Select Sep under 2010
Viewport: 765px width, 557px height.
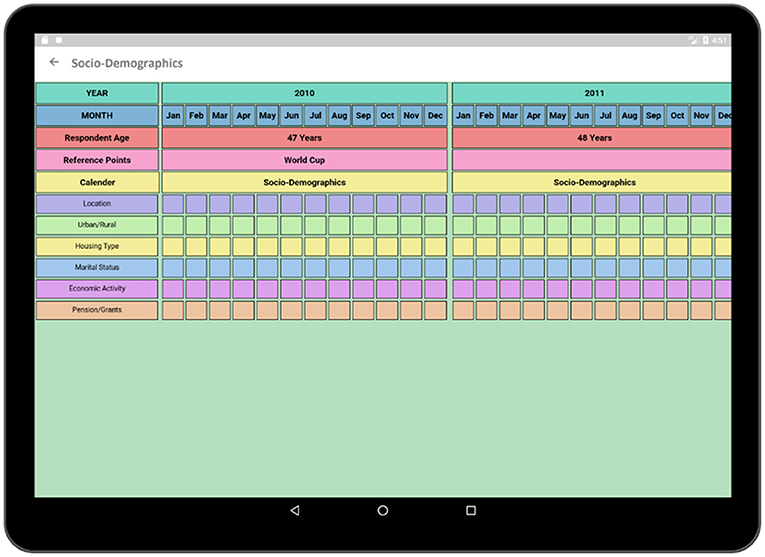363,116
